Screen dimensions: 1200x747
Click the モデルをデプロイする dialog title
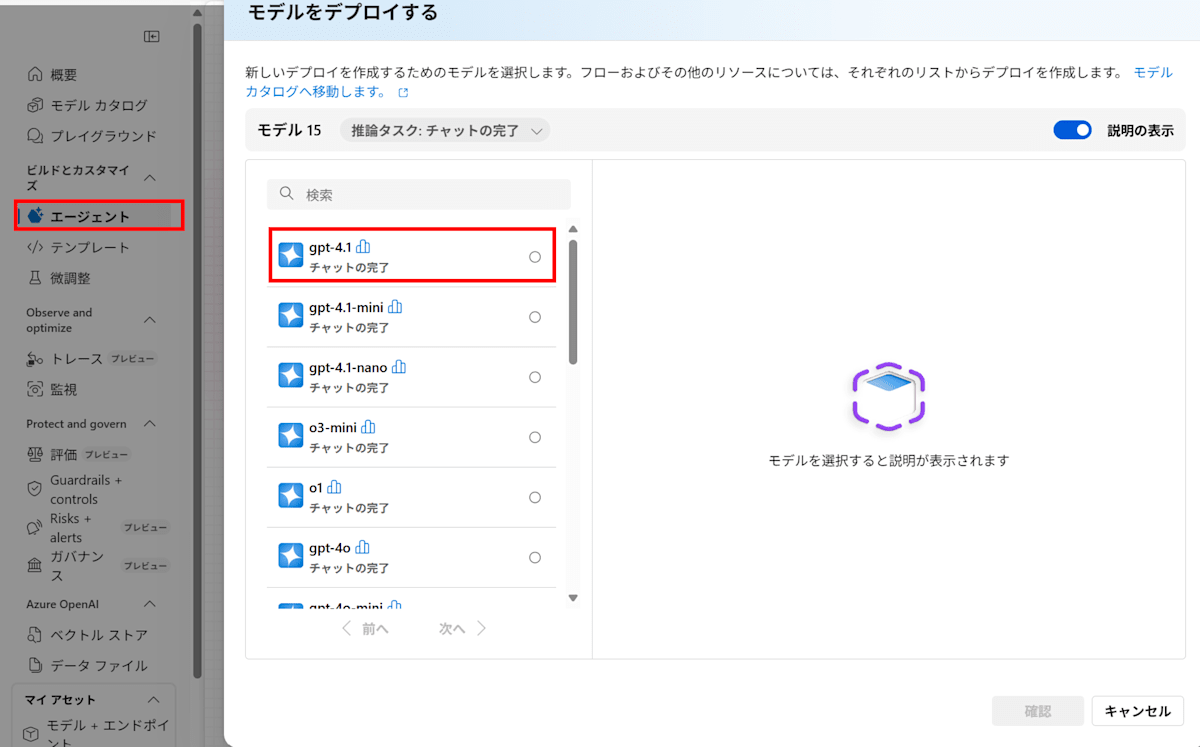[x=343, y=13]
